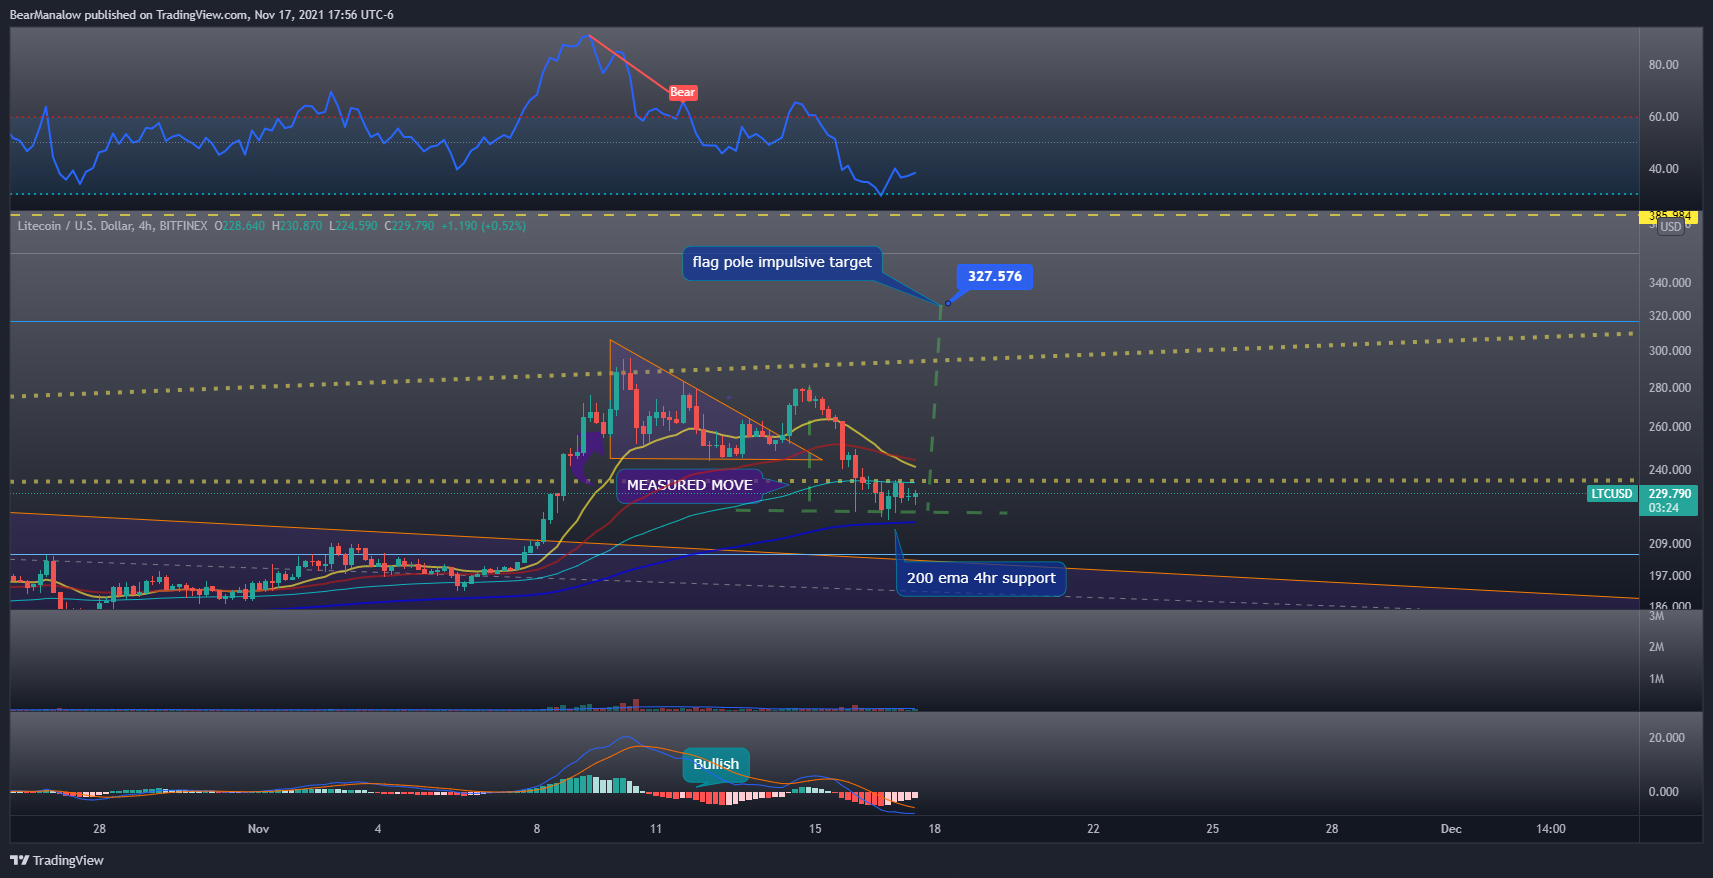The width and height of the screenshot is (1713, 878).
Task: Click the 18 date tick on time axis
Action: [934, 829]
